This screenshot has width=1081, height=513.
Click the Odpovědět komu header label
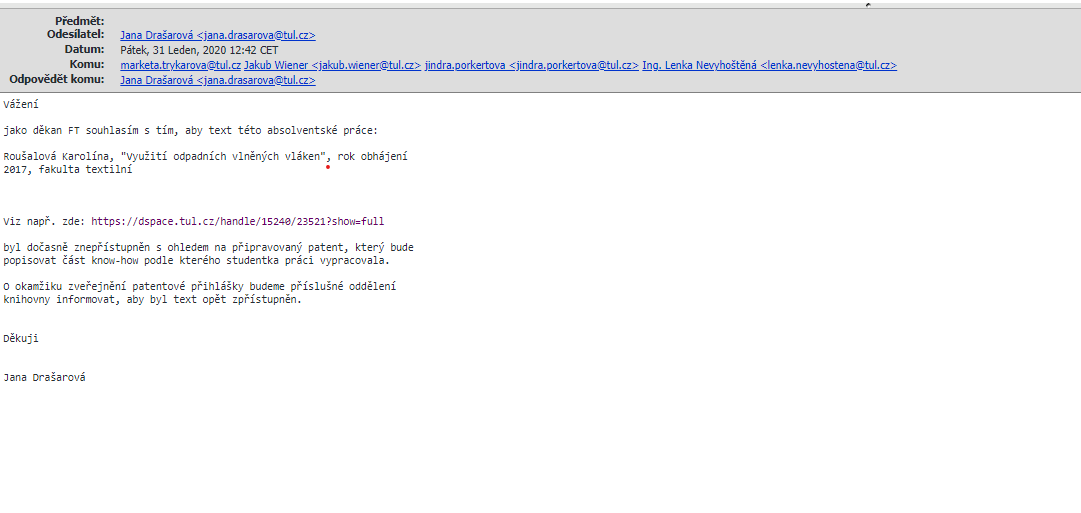tap(57, 80)
